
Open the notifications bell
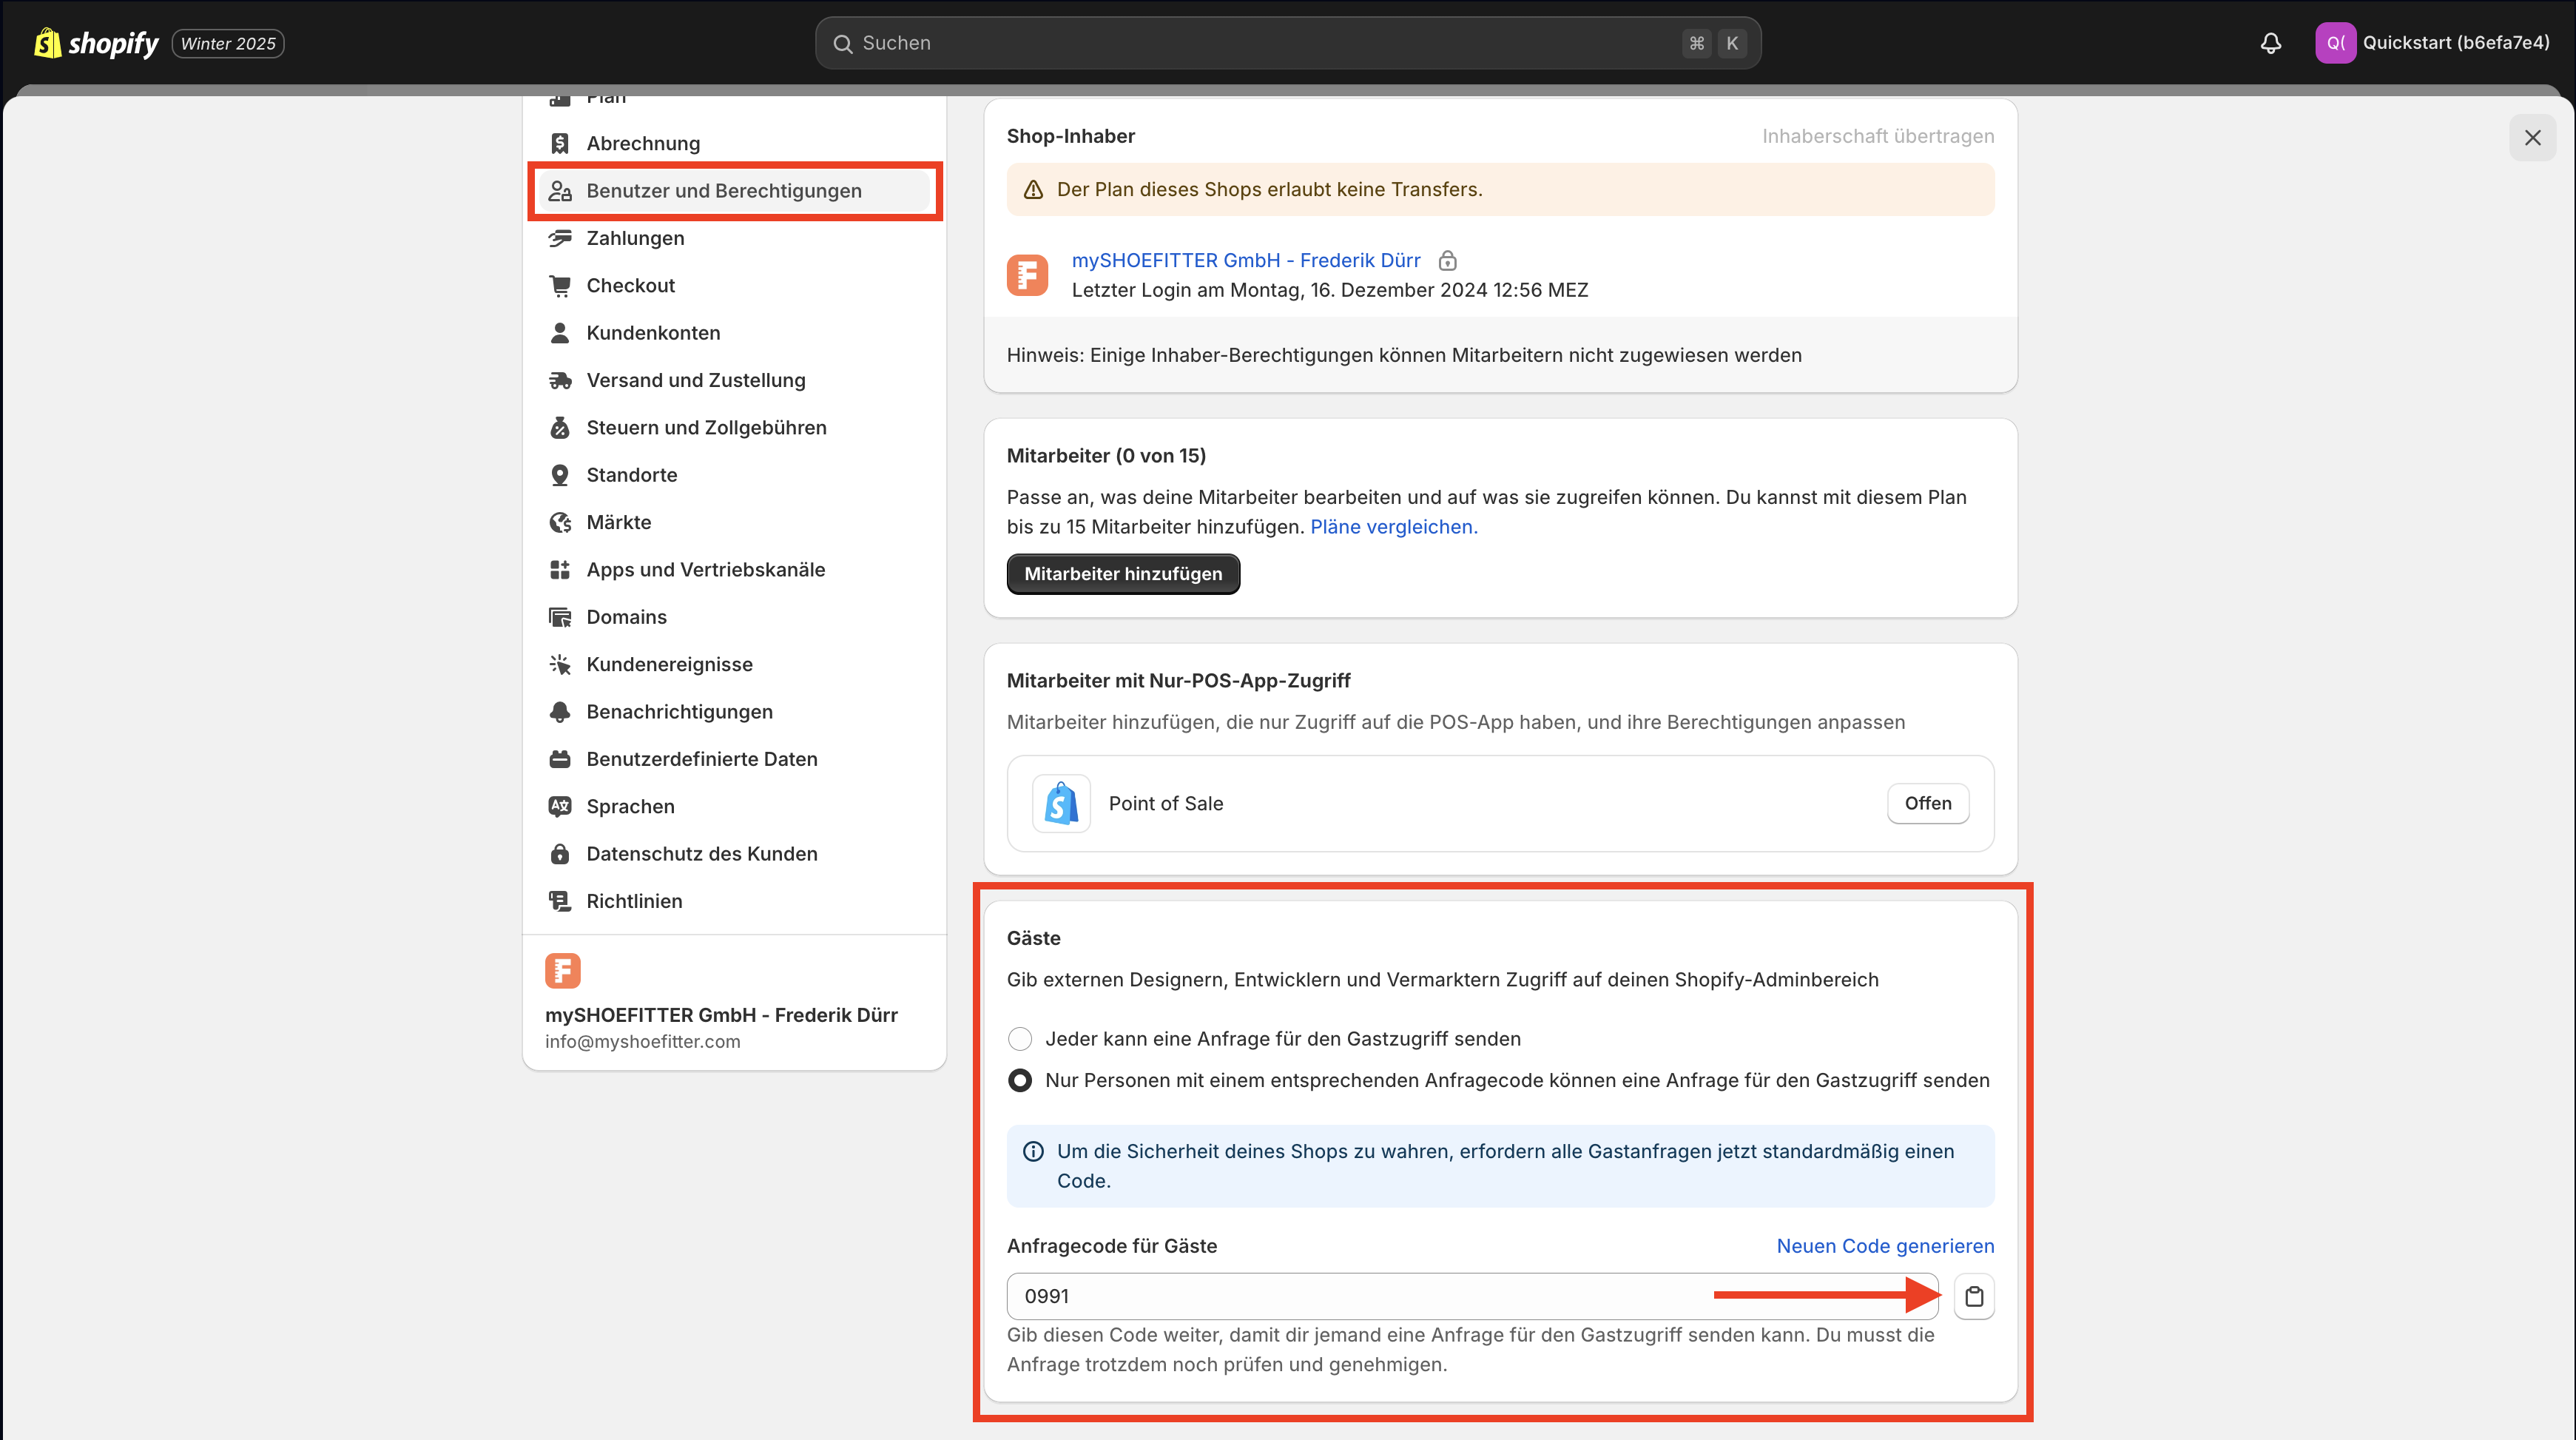(x=2271, y=43)
